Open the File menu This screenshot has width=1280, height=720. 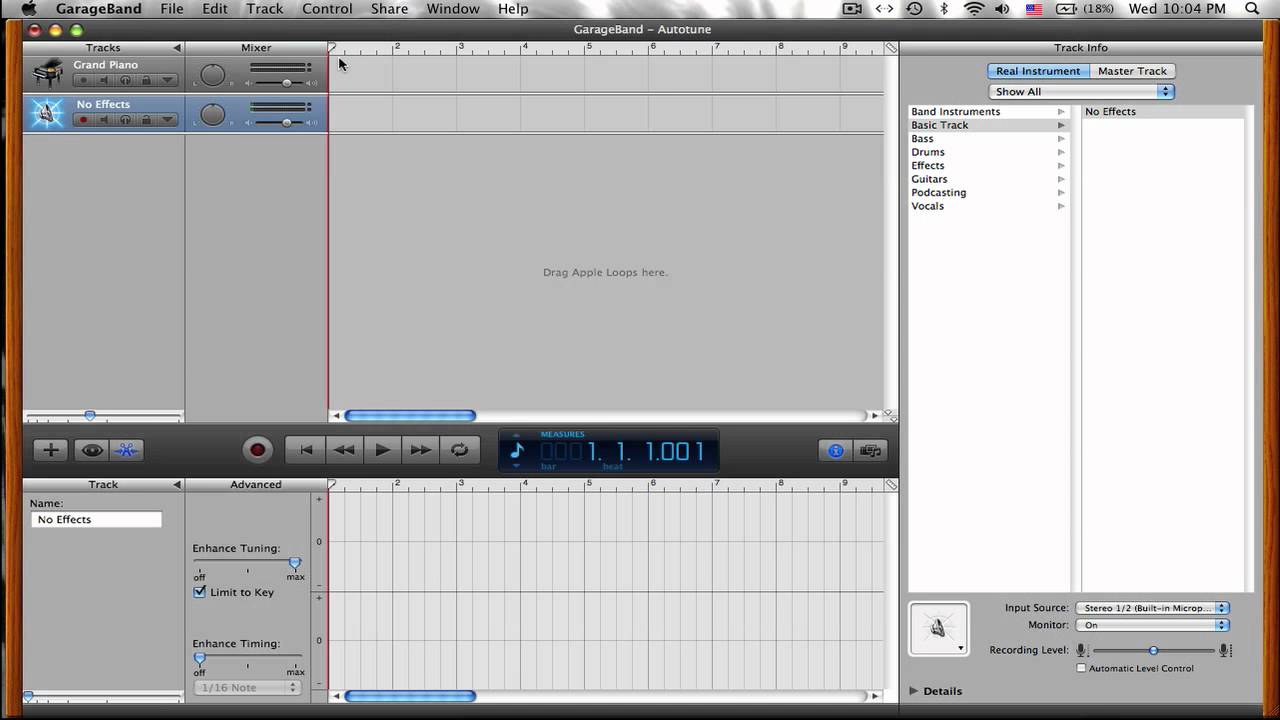(x=172, y=9)
